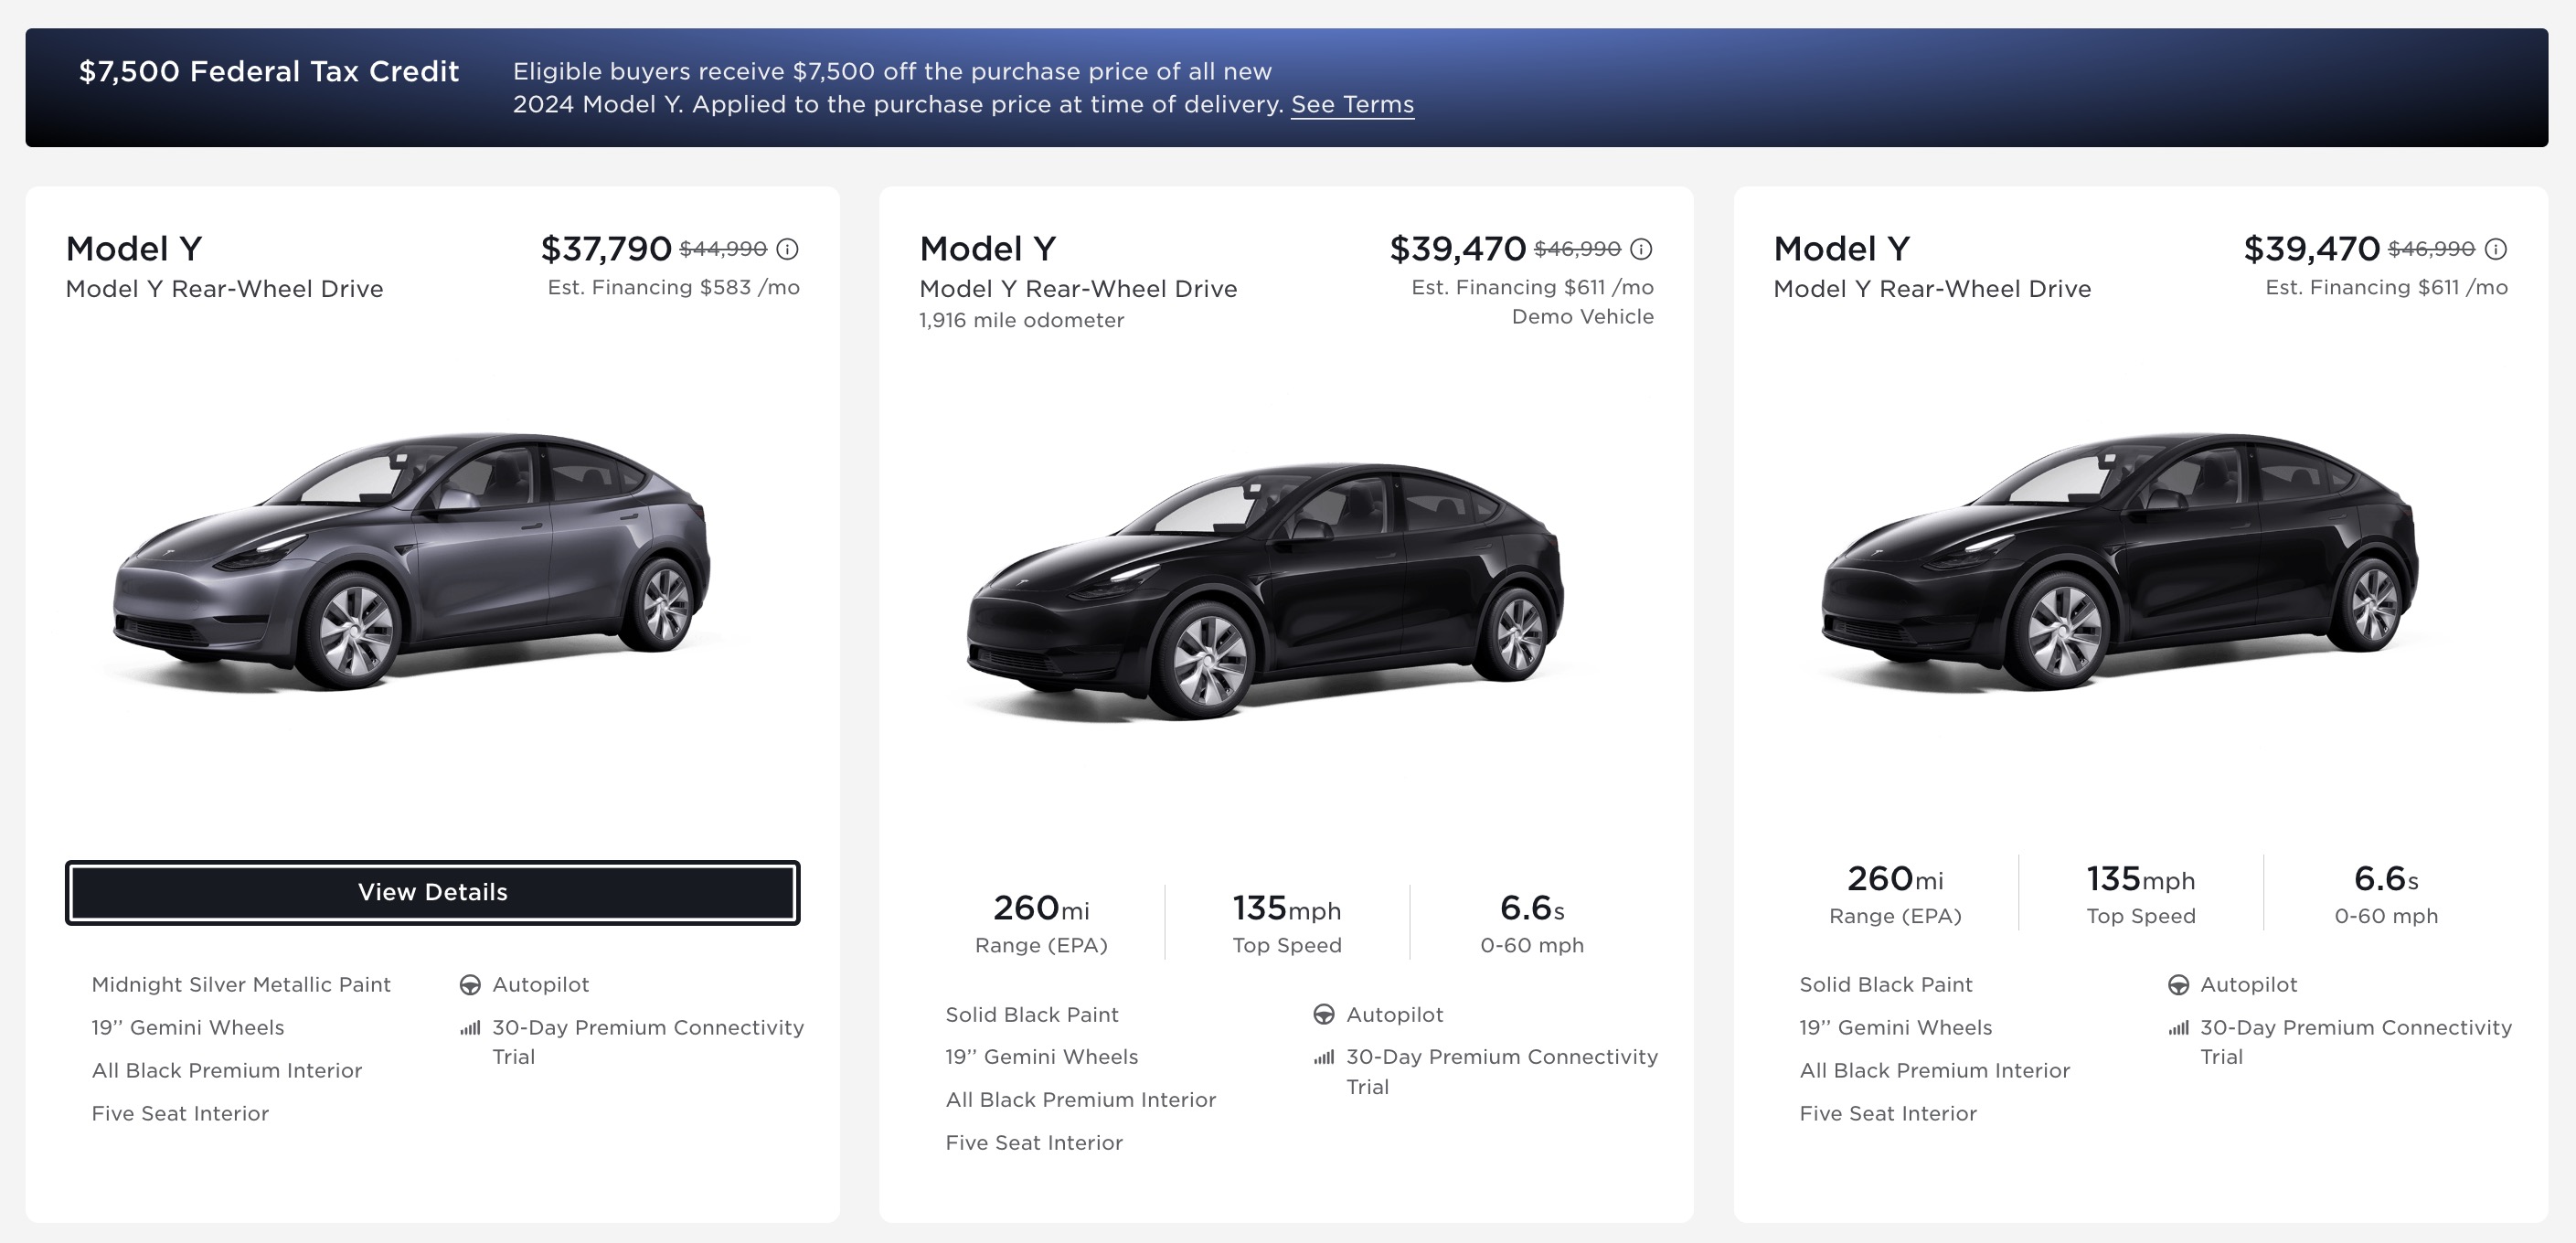Screen dimensions: 2576x1243
Task: Select the Est. Financing $583 /mo text
Action: [671, 287]
